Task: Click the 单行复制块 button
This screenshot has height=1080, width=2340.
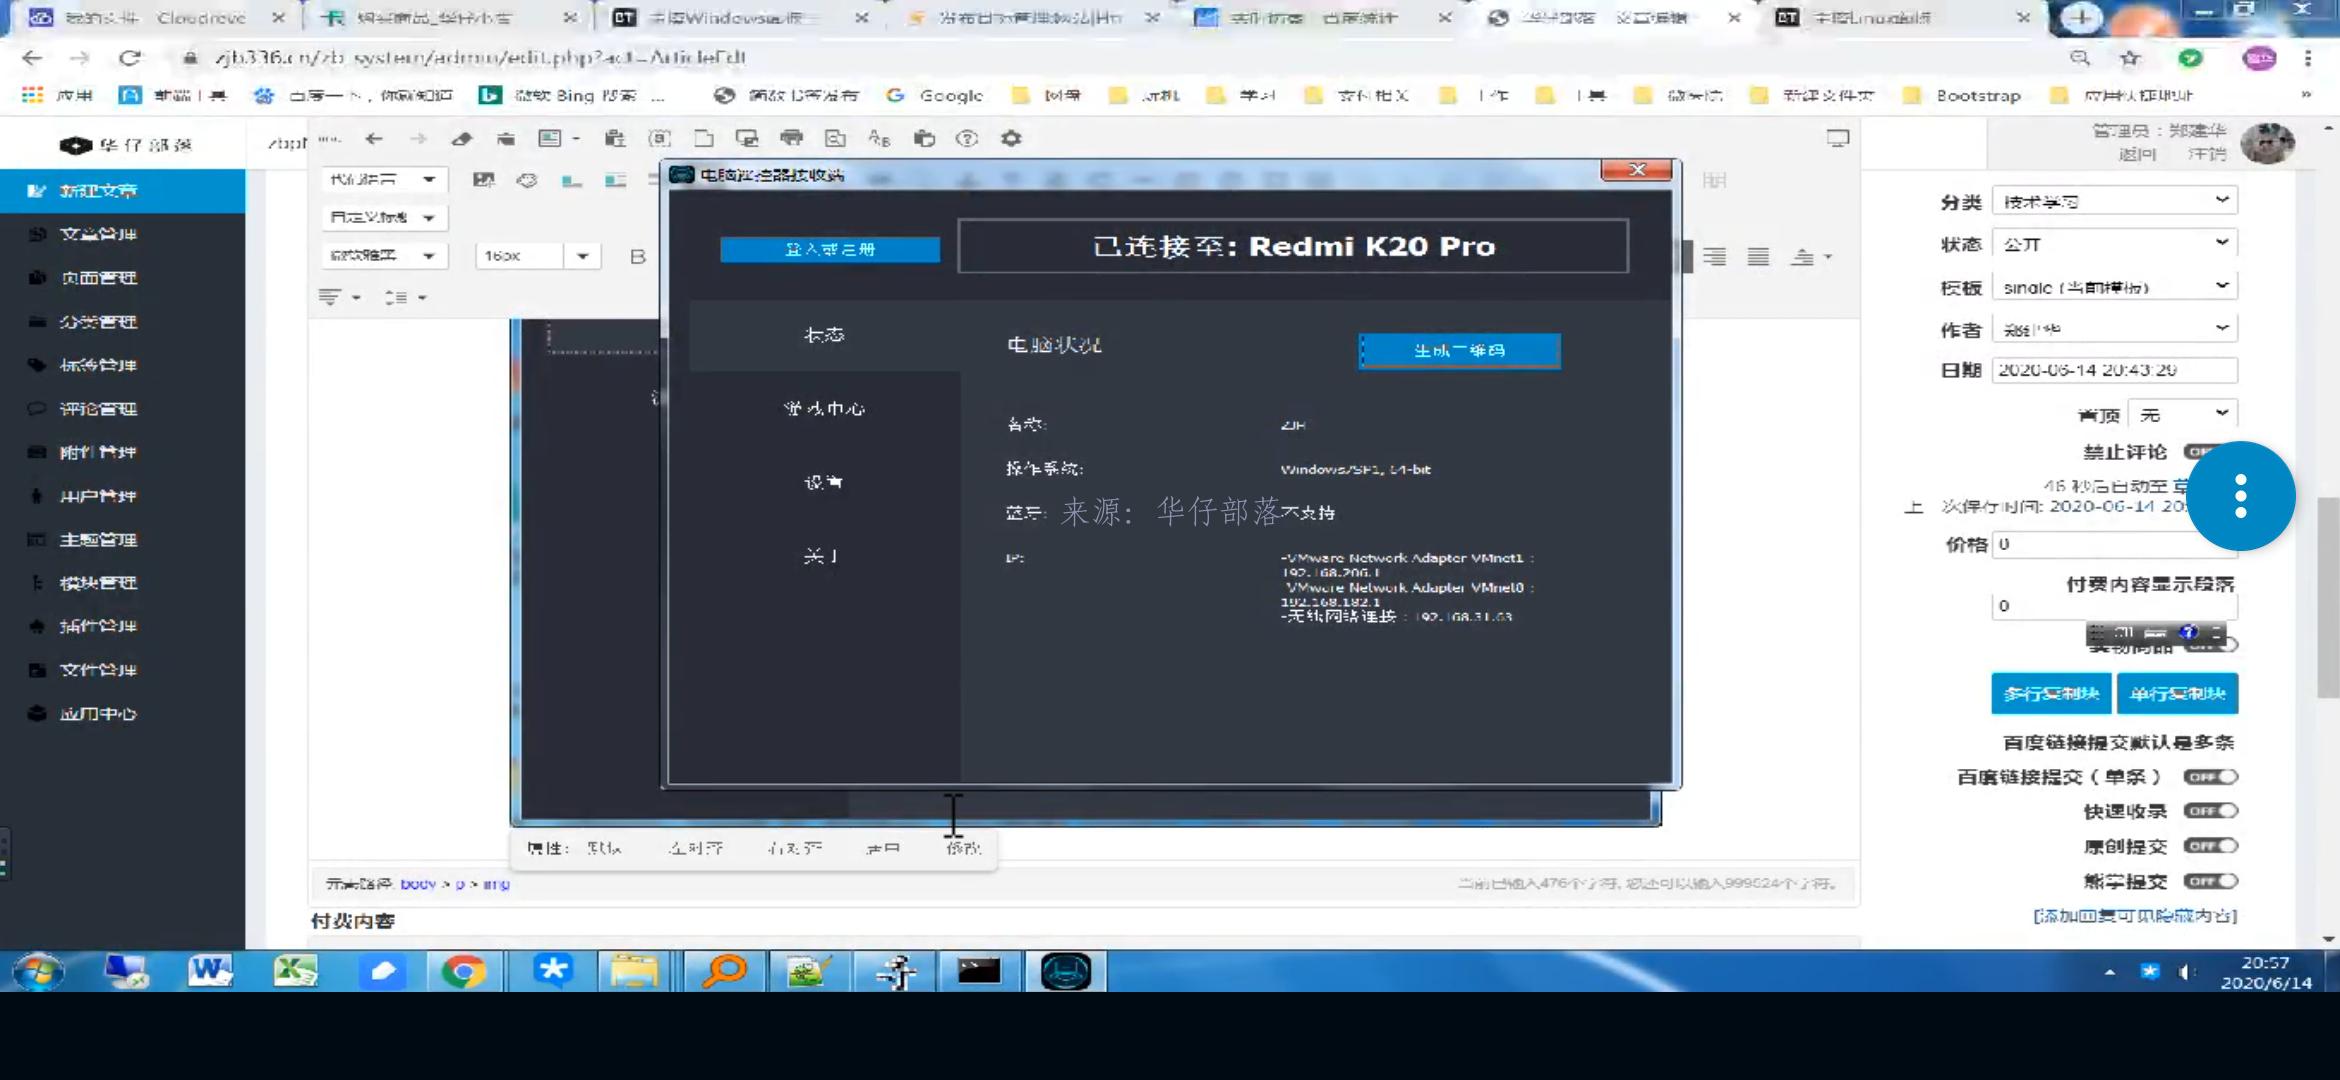Action: tap(2177, 693)
